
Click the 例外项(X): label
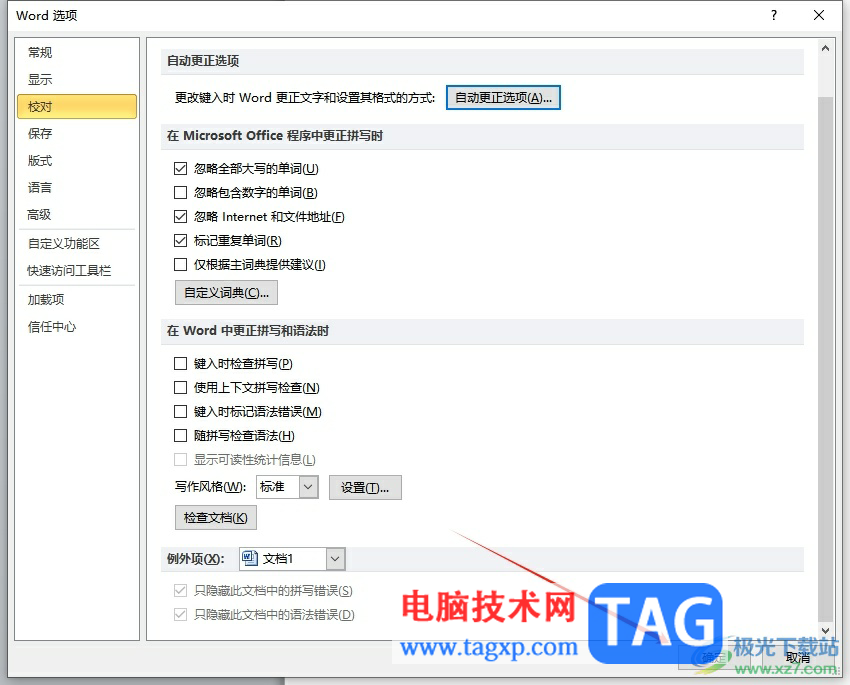coord(195,559)
